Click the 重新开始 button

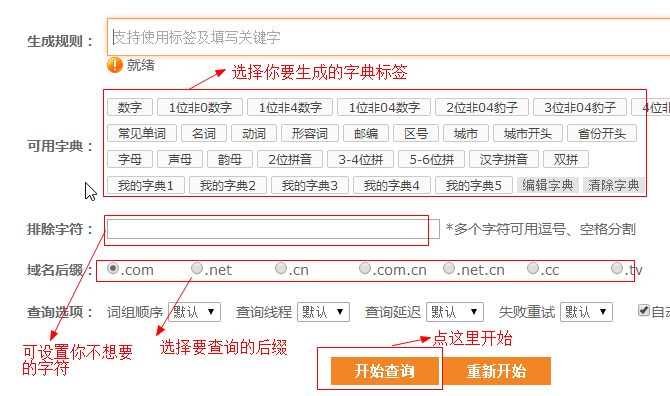[x=497, y=371]
